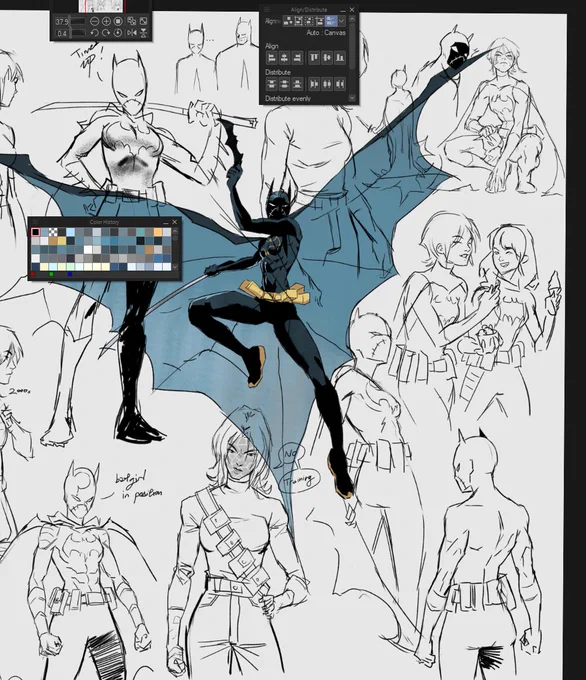Pick the black swatch in Color History
The height and width of the screenshot is (680, 586).
coord(36,232)
